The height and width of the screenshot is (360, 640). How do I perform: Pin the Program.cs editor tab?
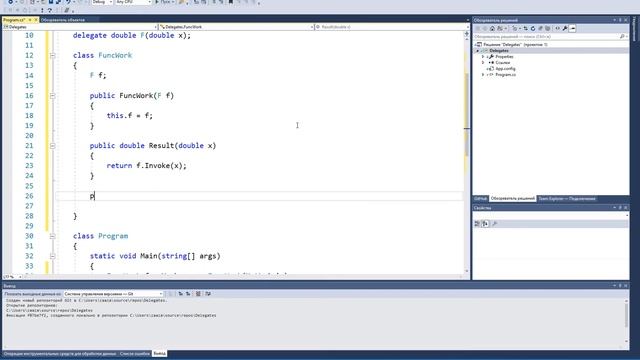pos(30,20)
